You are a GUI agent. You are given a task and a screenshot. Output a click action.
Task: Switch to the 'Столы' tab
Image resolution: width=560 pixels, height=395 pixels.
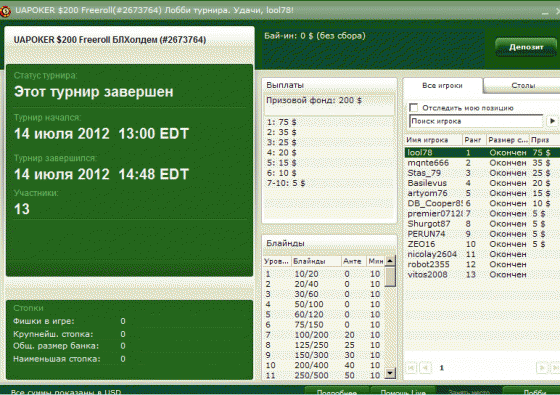(523, 86)
